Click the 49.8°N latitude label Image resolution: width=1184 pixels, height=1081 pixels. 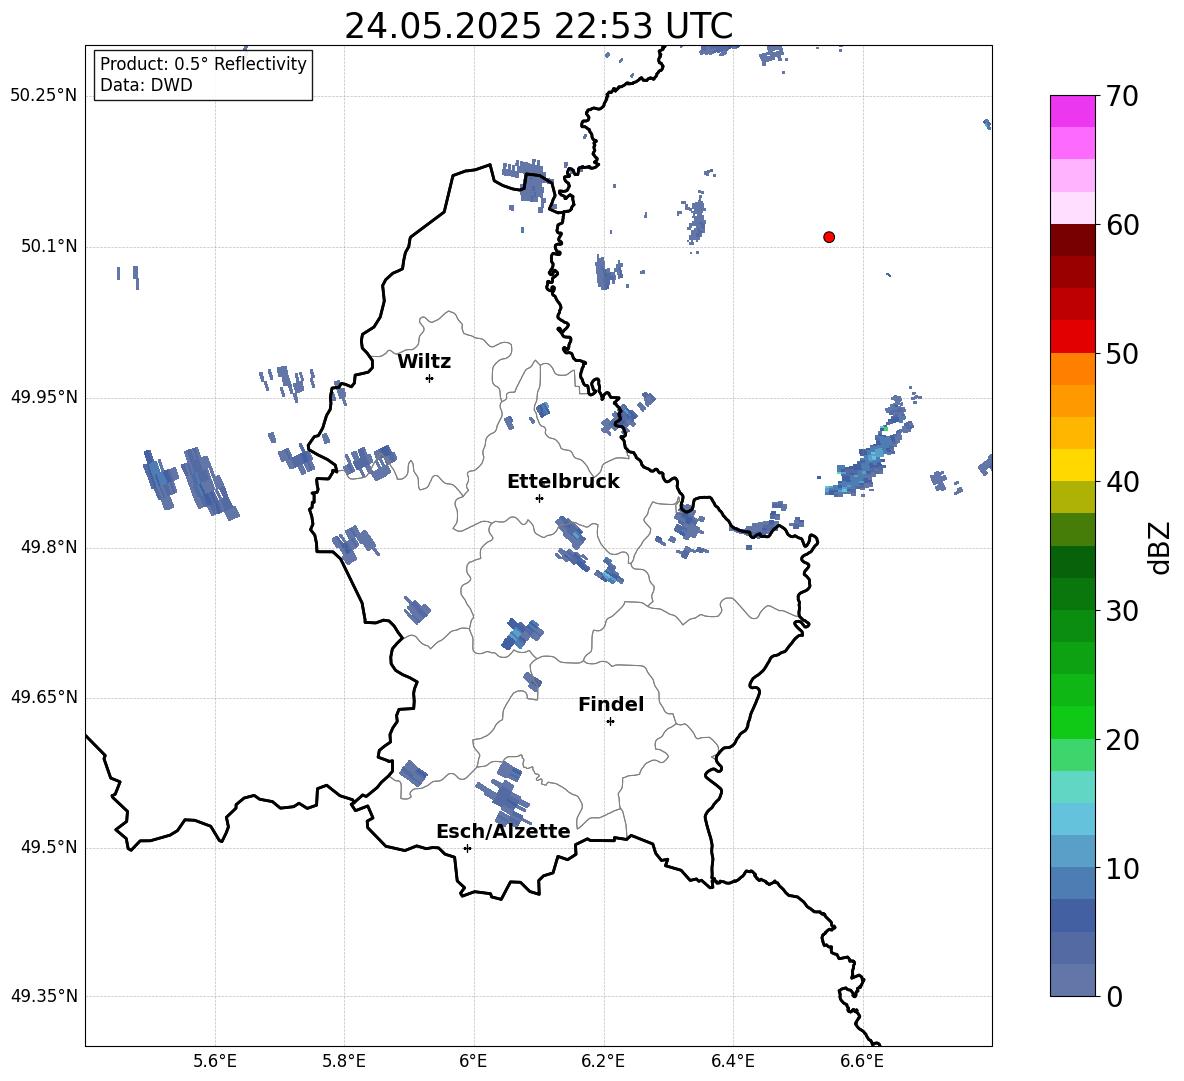49,547
